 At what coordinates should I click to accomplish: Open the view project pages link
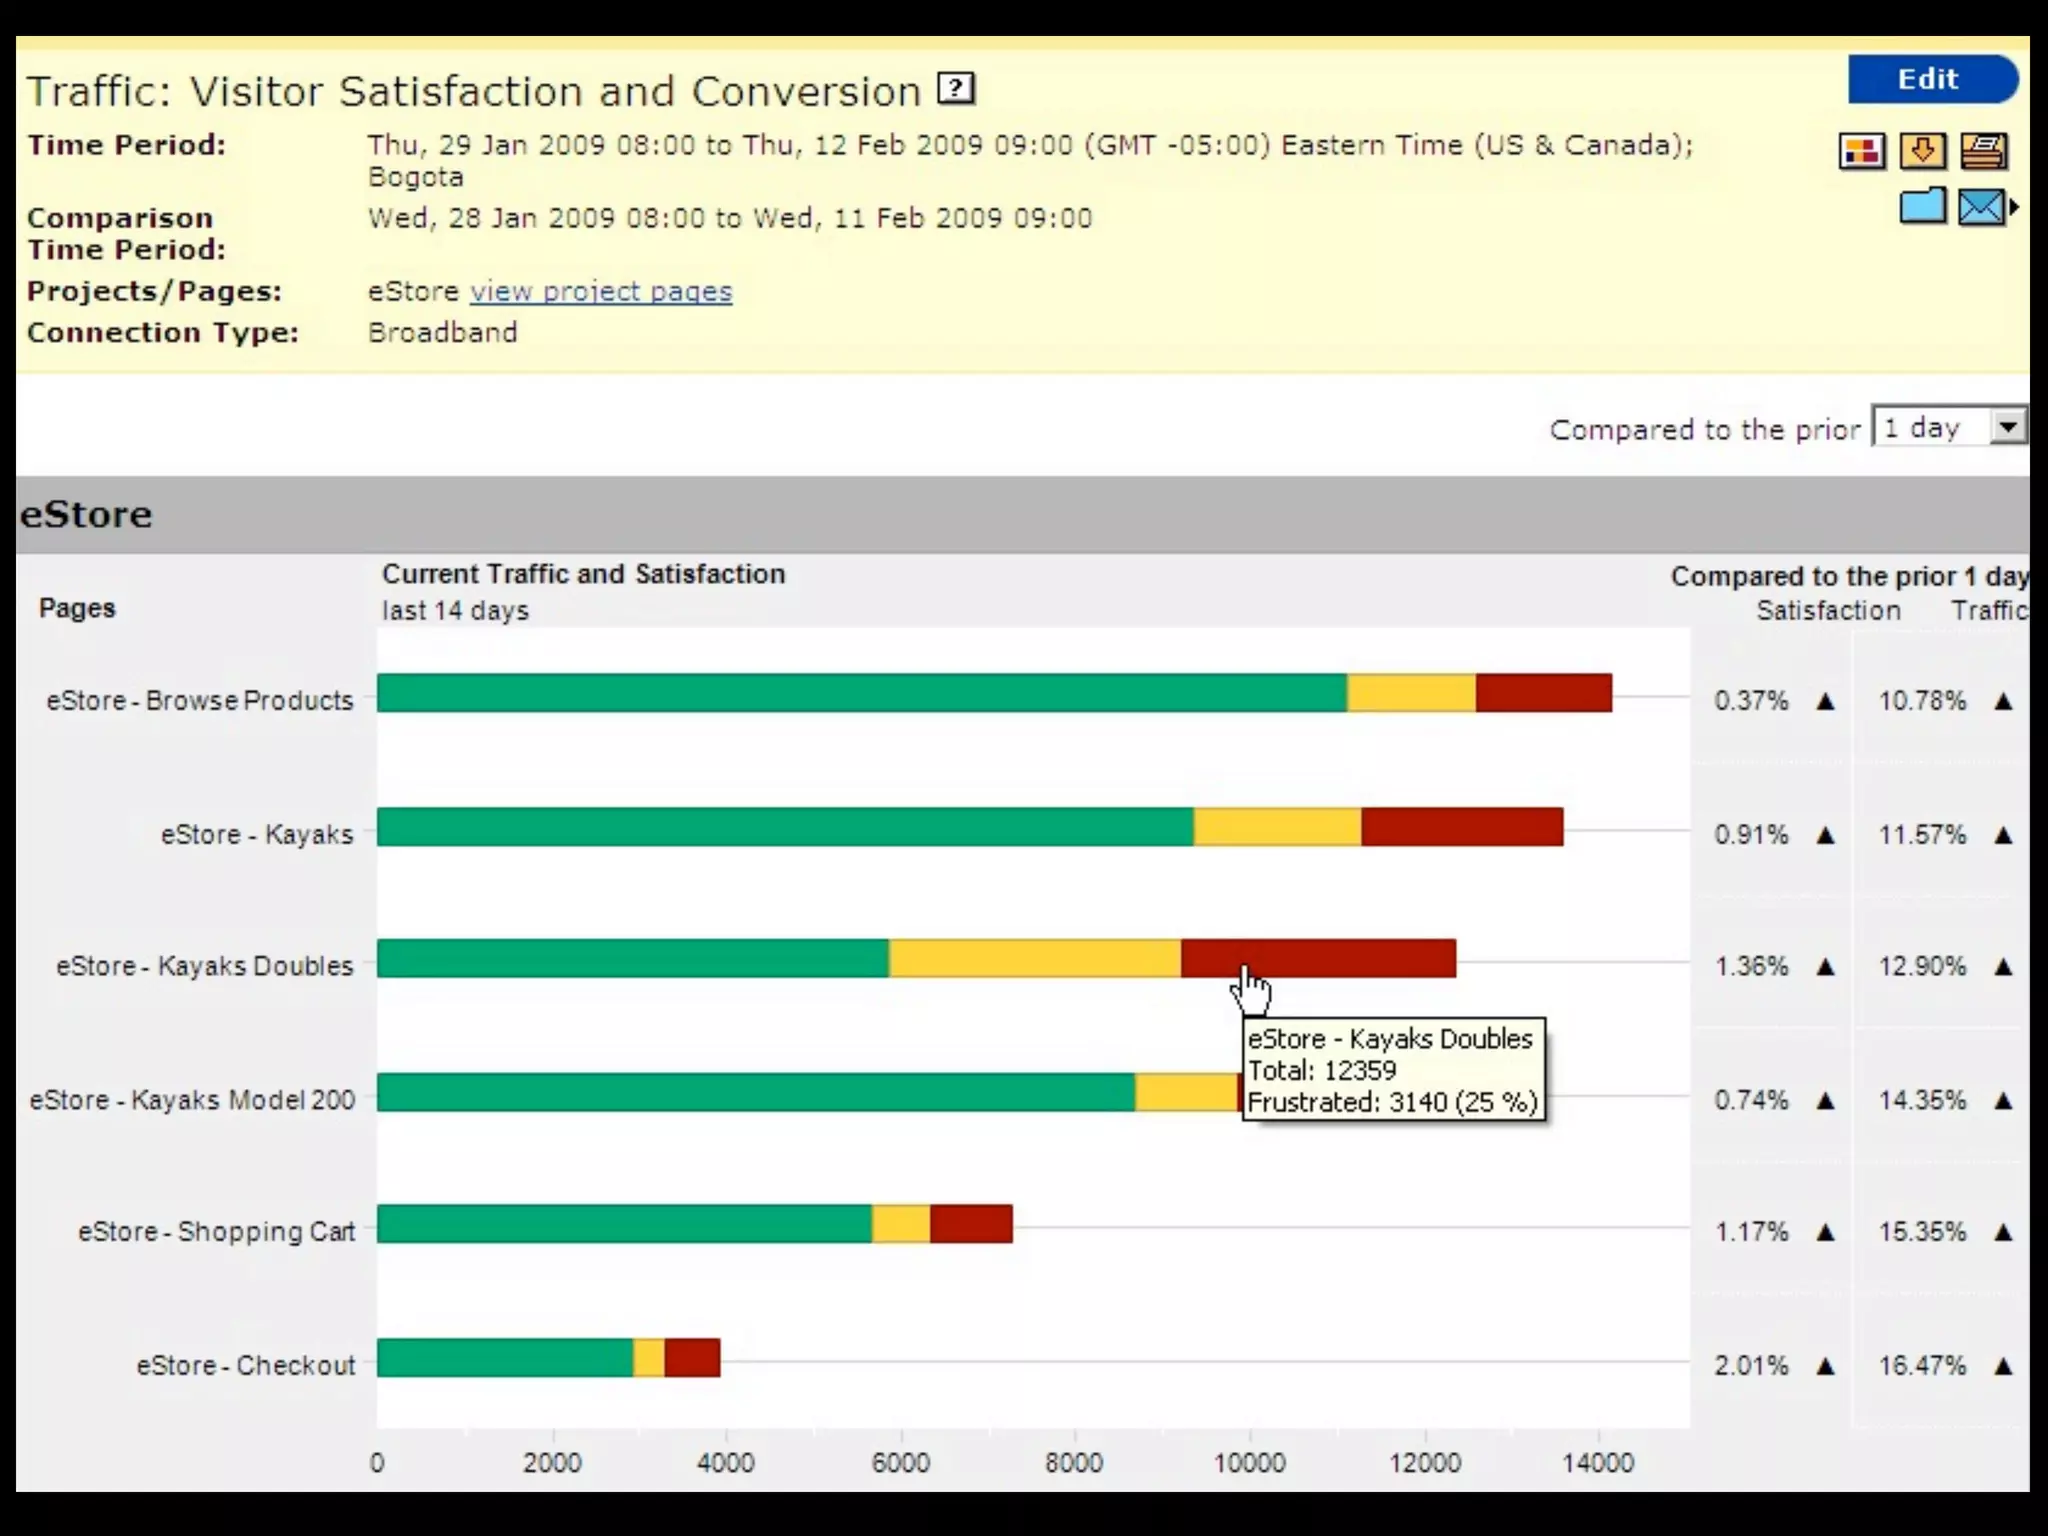[x=601, y=292]
